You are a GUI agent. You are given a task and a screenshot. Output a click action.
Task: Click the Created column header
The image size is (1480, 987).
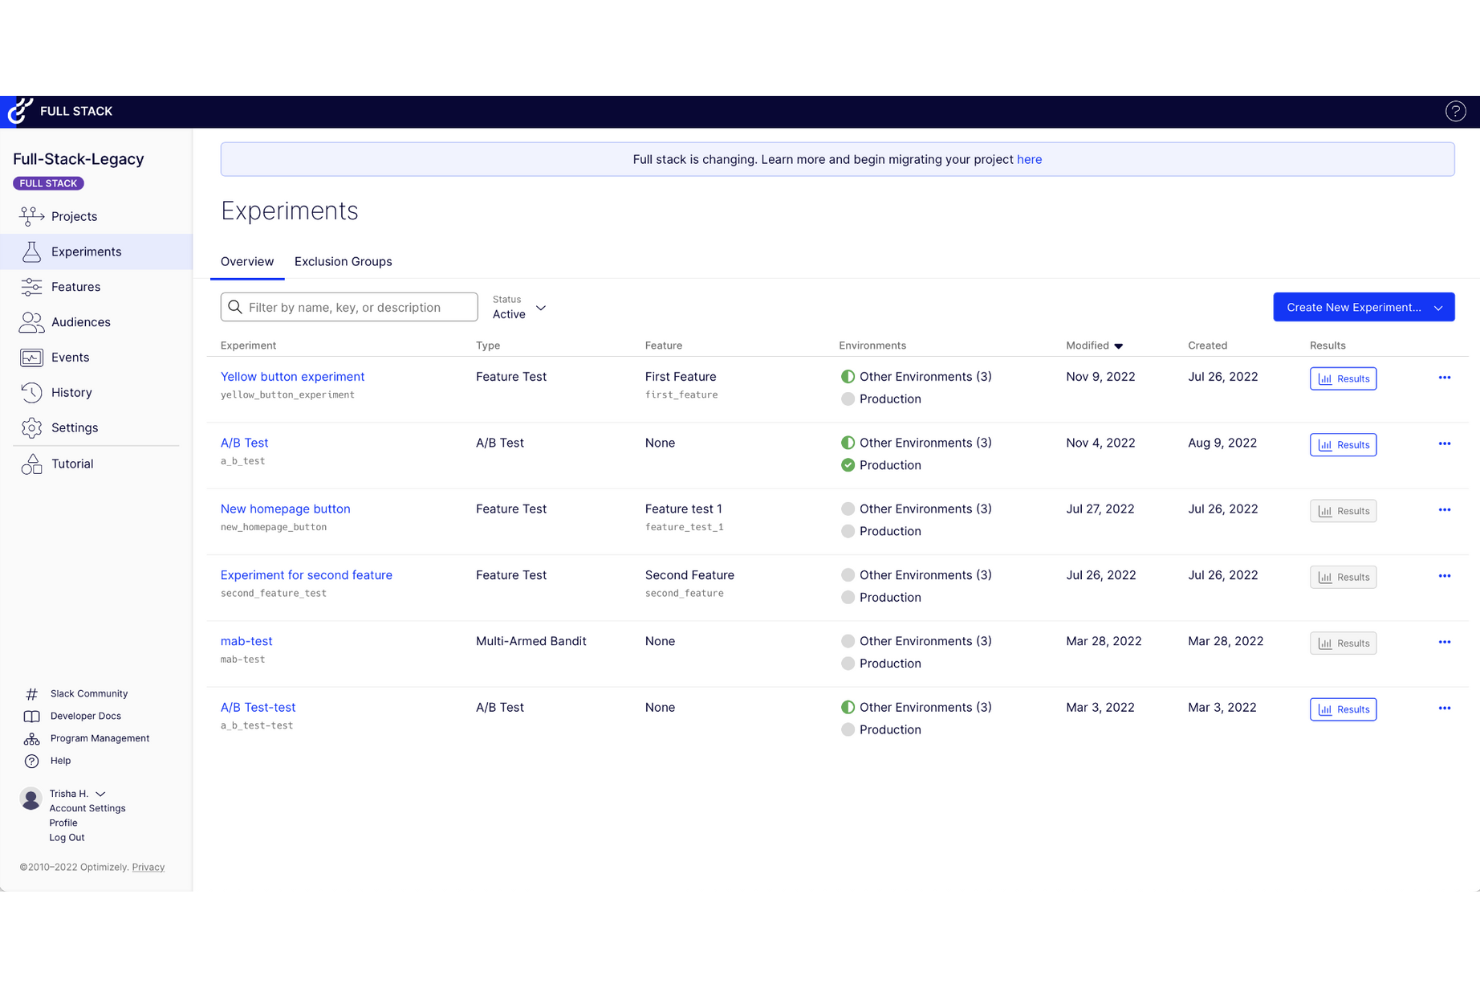[1207, 346]
